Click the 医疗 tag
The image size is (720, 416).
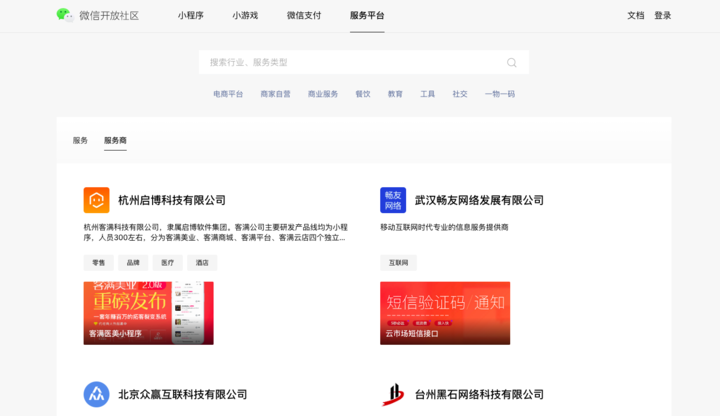(x=168, y=263)
